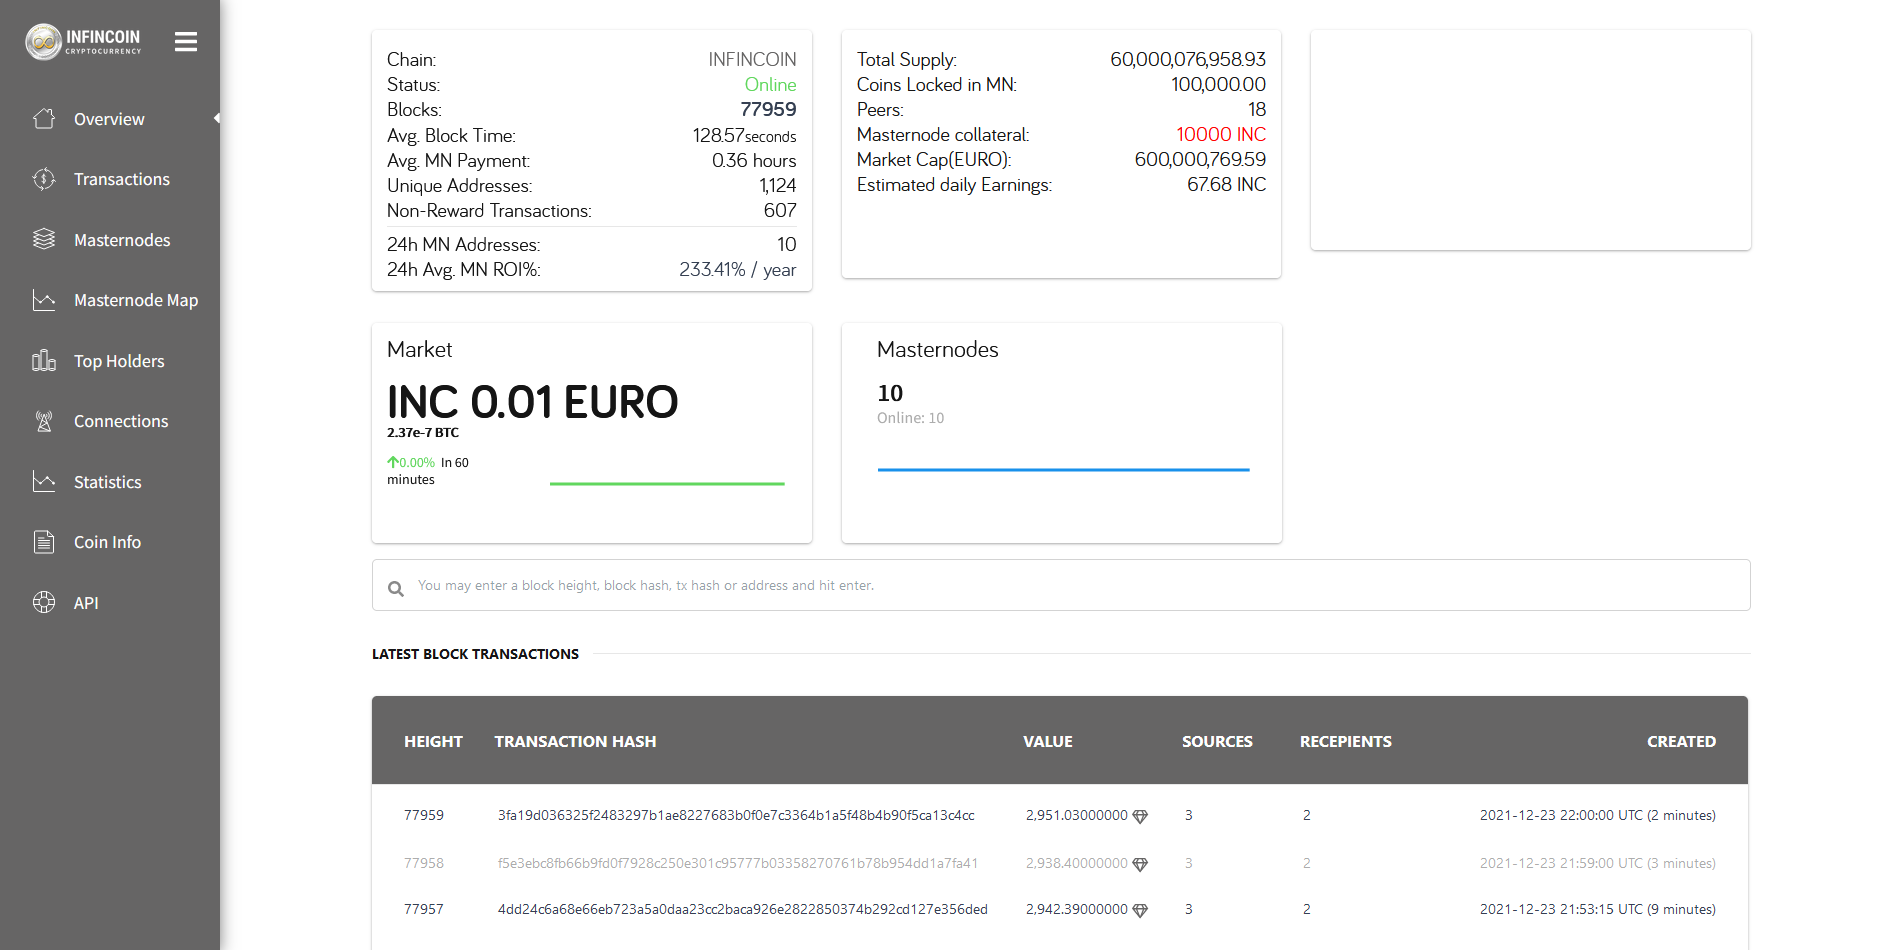The height and width of the screenshot is (950, 1899).
Task: Open block height 77959
Action: [x=424, y=815]
